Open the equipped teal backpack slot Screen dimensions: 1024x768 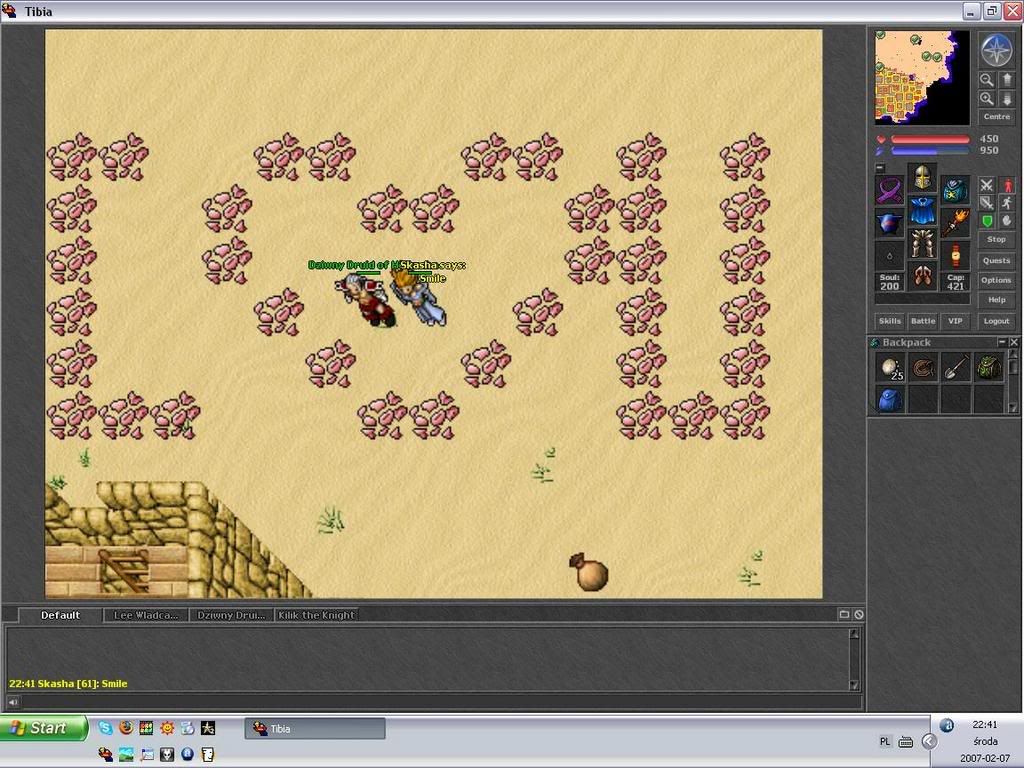coord(955,190)
